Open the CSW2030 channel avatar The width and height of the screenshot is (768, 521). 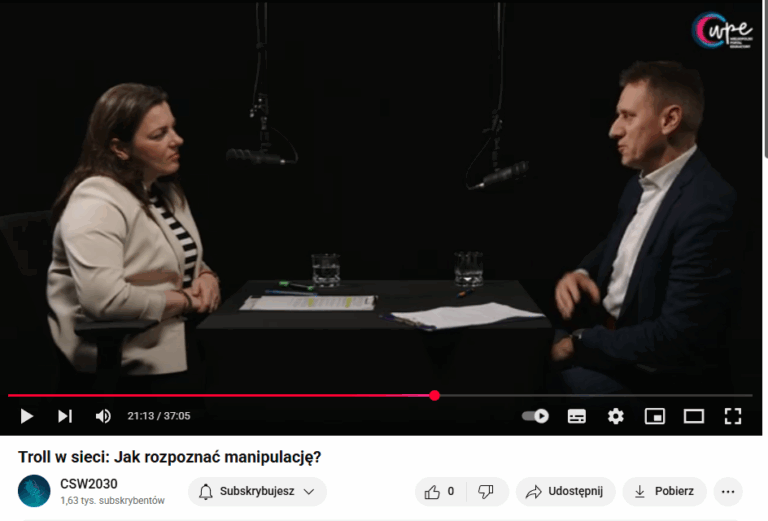[34, 491]
